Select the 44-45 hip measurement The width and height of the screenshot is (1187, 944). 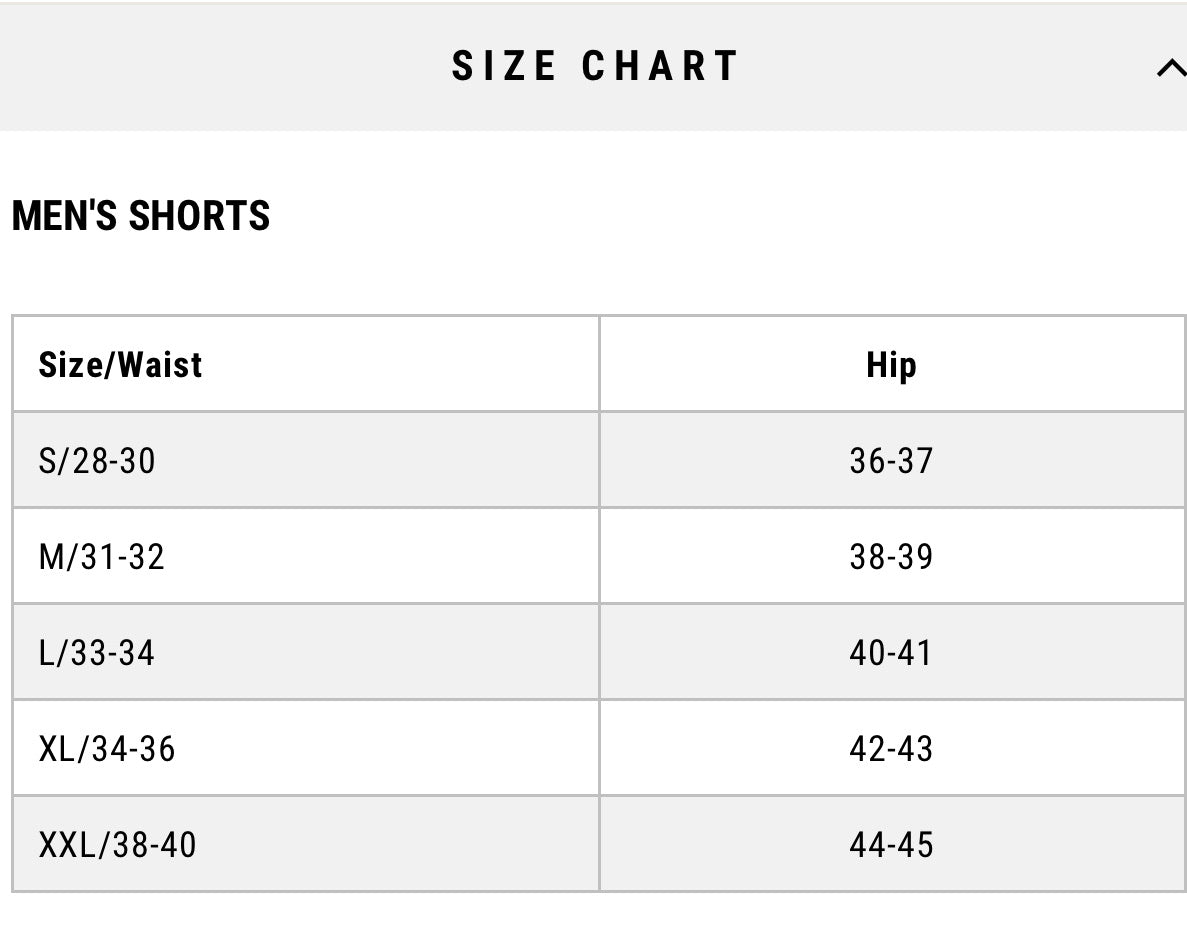(890, 845)
